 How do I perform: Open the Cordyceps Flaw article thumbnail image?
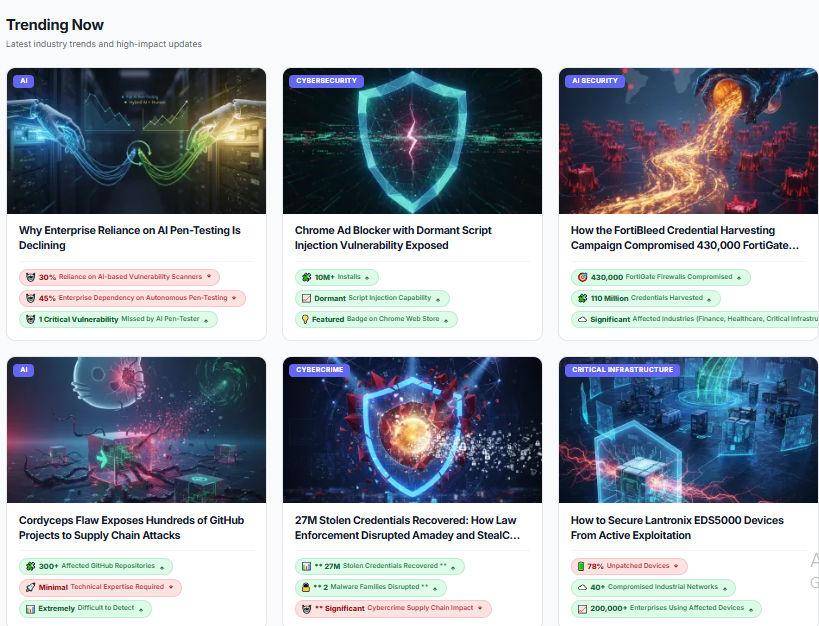point(136,430)
